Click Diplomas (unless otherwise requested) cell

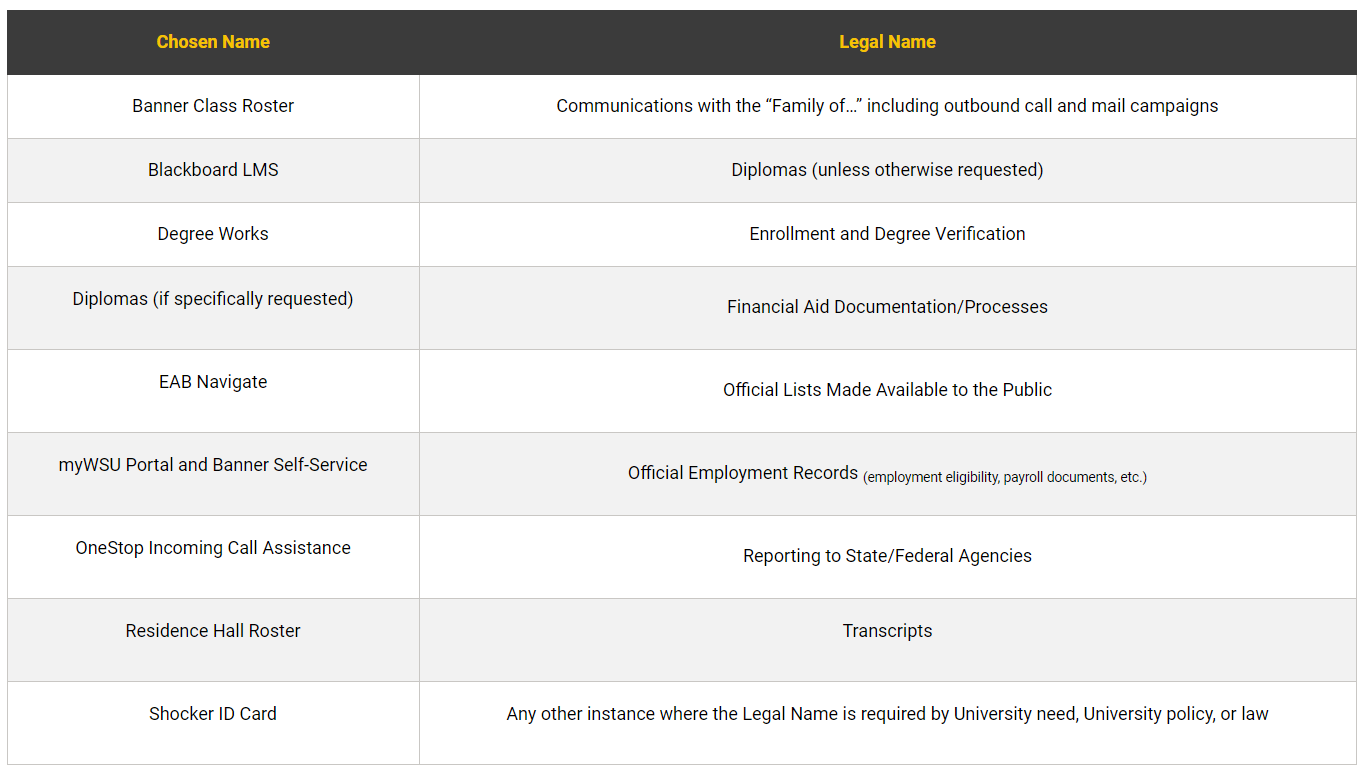tap(887, 170)
